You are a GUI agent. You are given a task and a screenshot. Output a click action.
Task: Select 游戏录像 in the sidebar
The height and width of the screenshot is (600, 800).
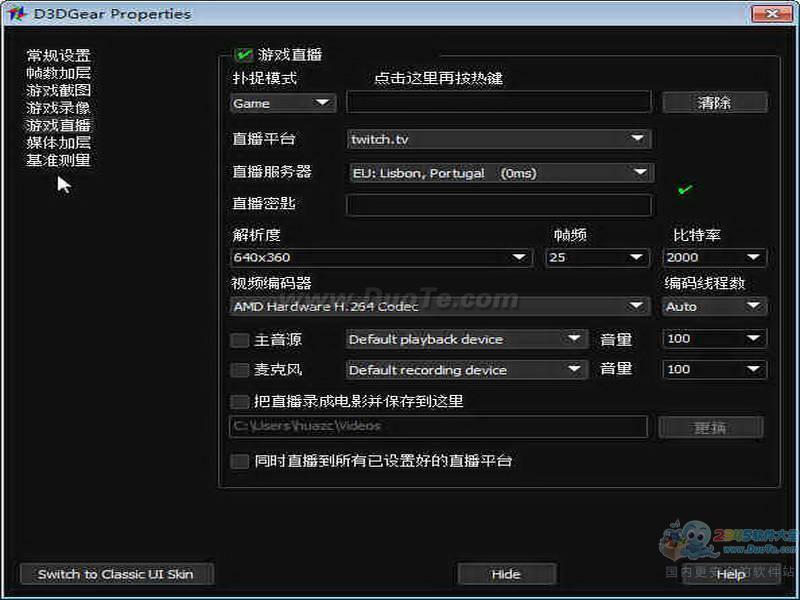(x=58, y=108)
